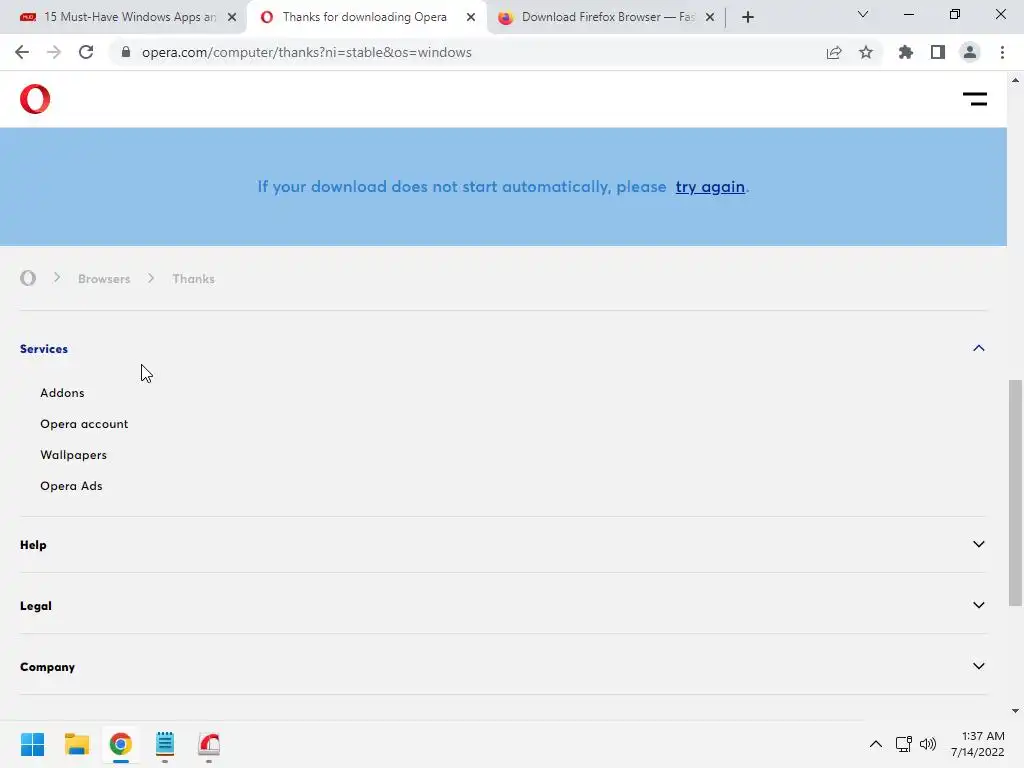This screenshot has height=768, width=1024.
Task: Click the scrollbar down arrow
Action: point(1015,711)
